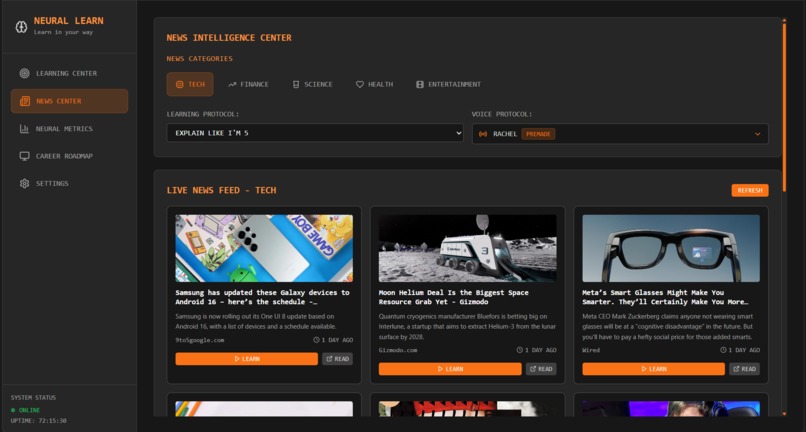Open the Meta smart glasses thumbnail
The image size is (806, 432).
[x=671, y=248]
